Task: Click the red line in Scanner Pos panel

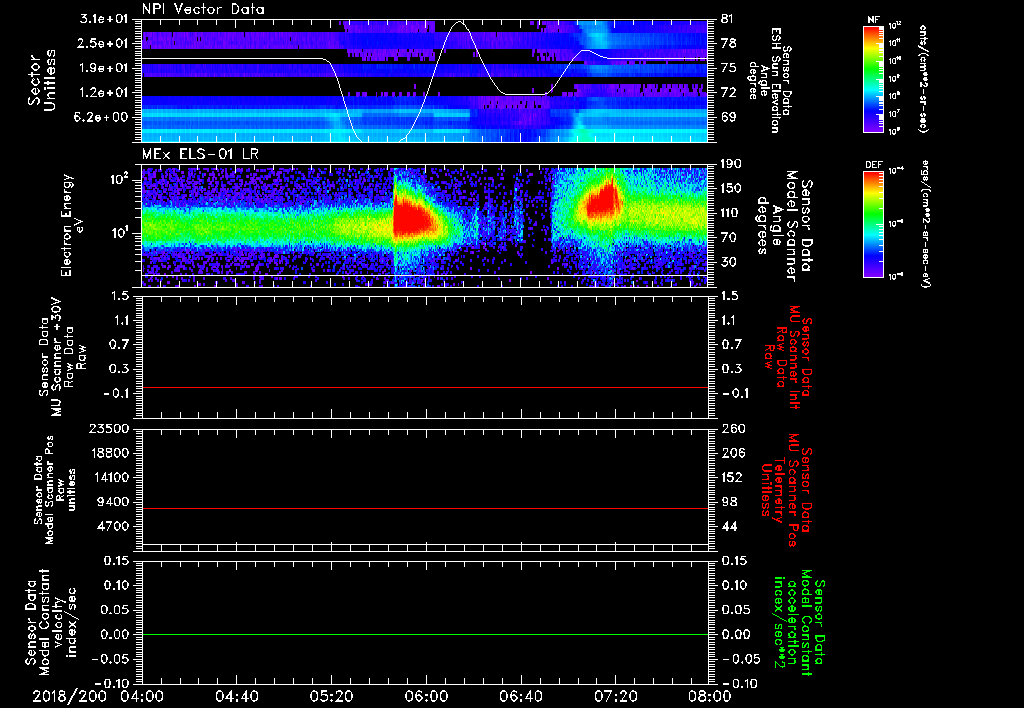Action: click(425, 508)
